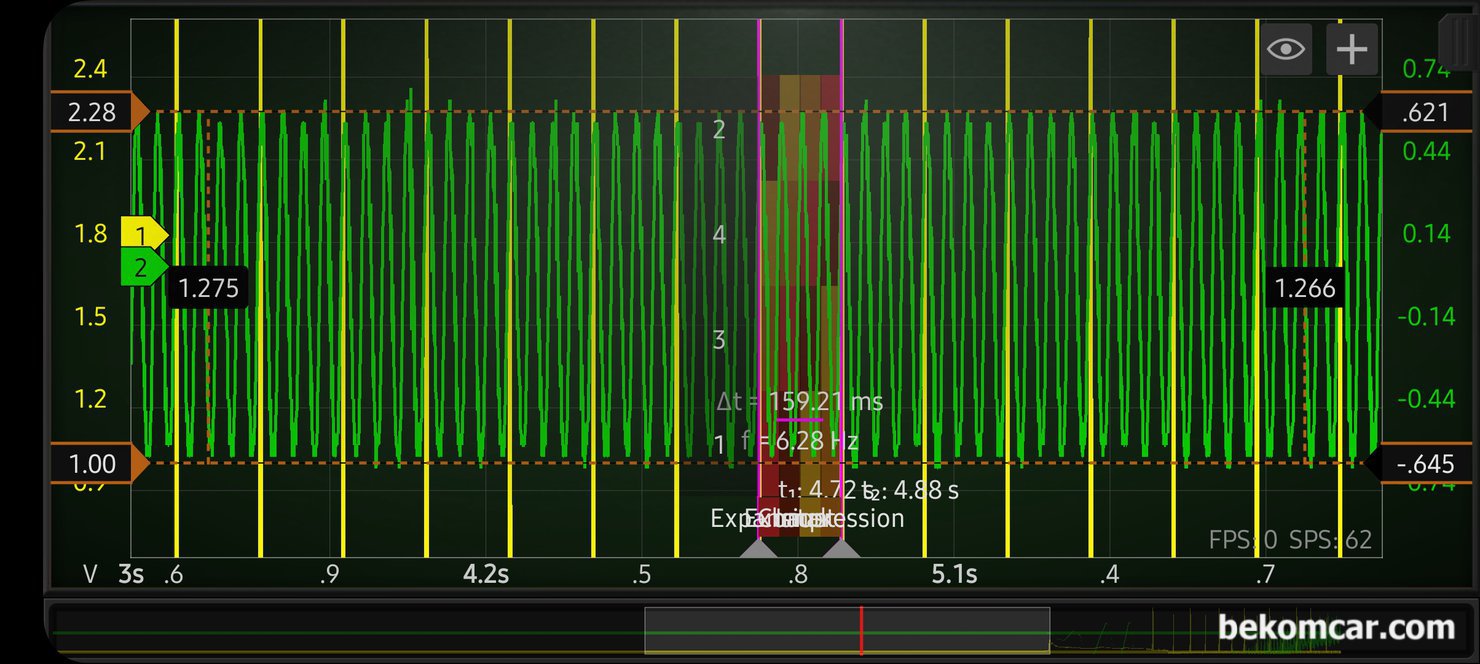1480x664 pixels.
Task: Tap the 3s time axis label
Action: 131,575
